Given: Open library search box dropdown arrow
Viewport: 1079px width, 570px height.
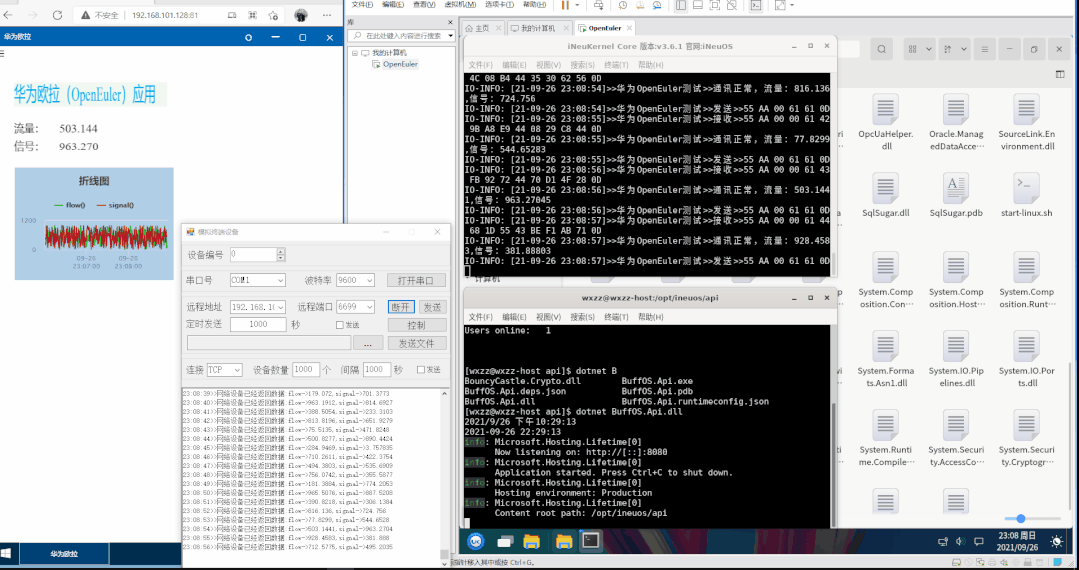Looking at the screenshot, I should pos(451,36).
